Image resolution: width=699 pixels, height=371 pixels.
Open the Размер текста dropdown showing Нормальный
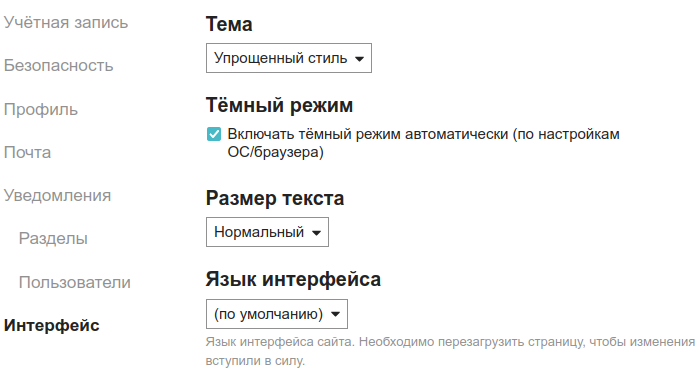267,232
